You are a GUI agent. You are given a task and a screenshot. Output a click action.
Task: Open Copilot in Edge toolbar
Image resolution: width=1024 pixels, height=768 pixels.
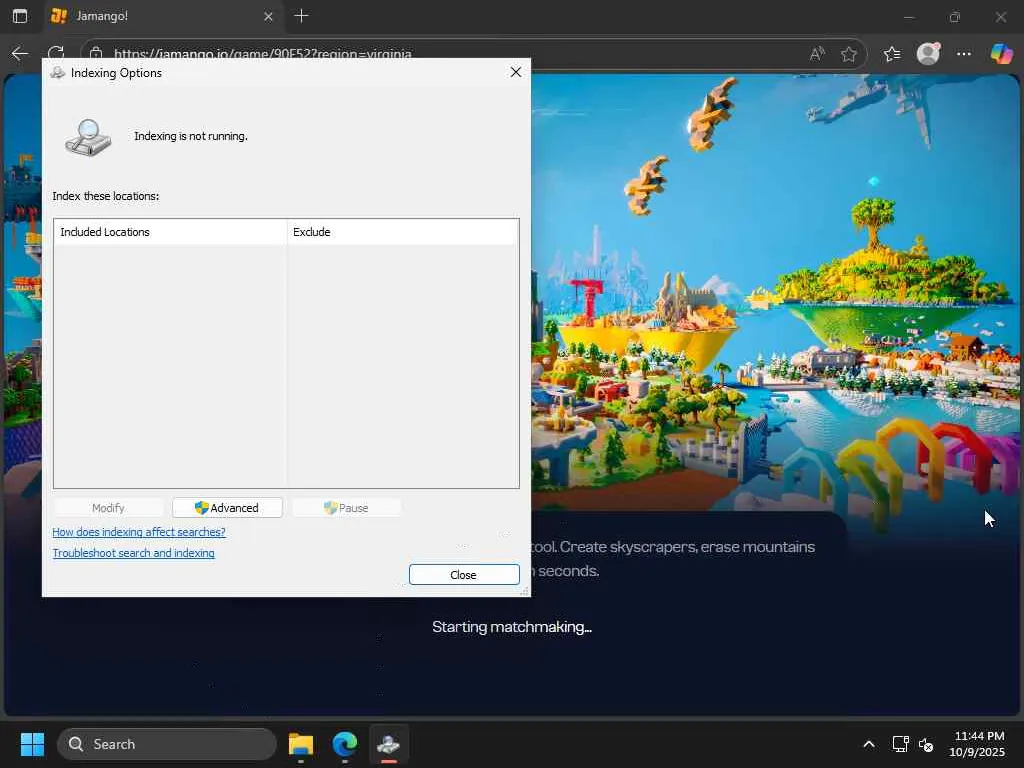(1001, 54)
